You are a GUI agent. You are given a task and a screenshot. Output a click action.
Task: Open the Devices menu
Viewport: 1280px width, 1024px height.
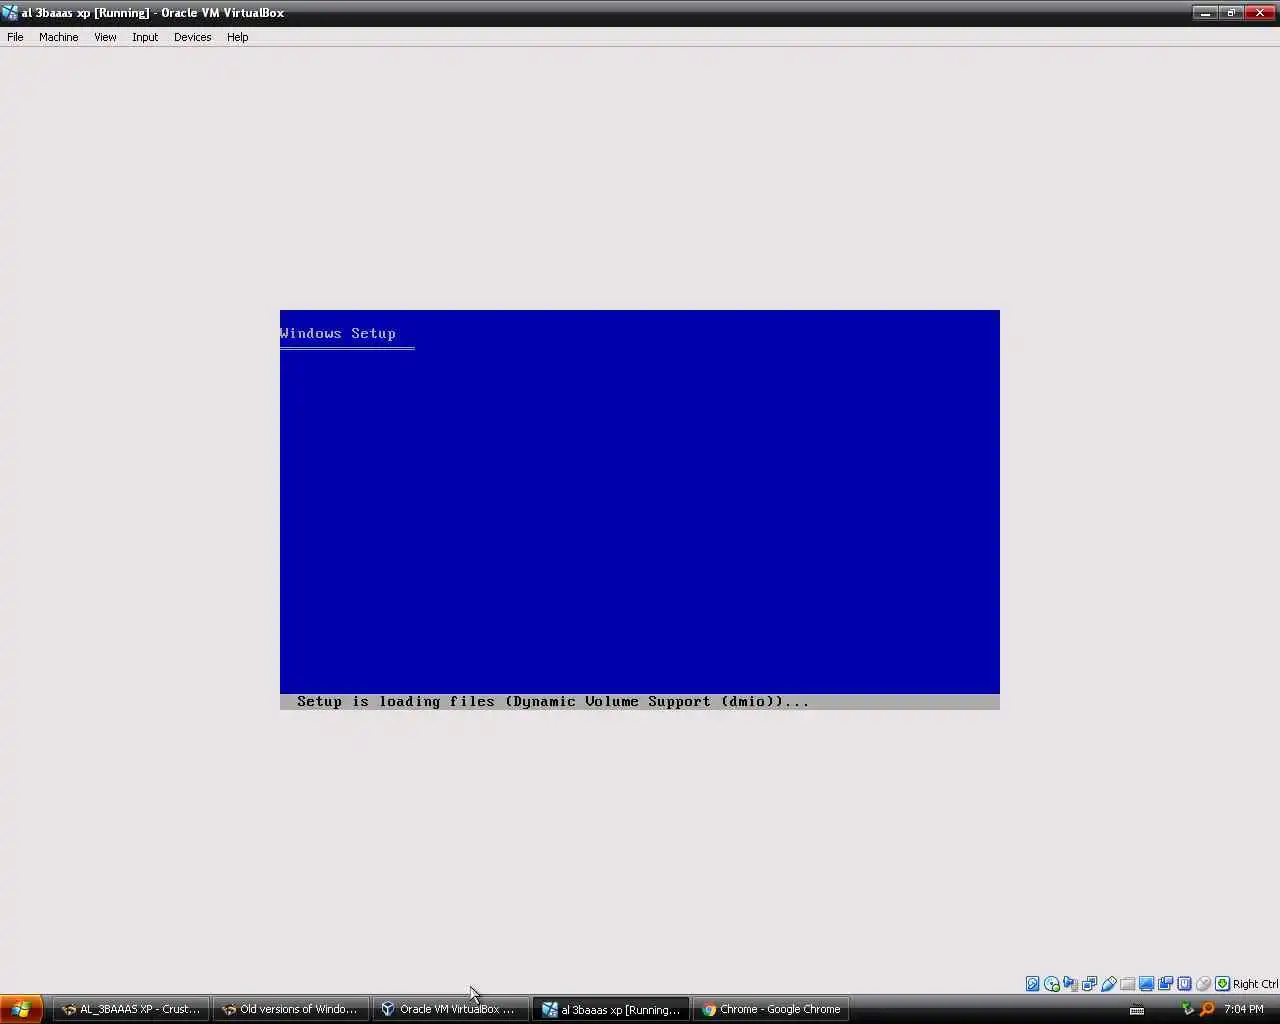coord(192,37)
